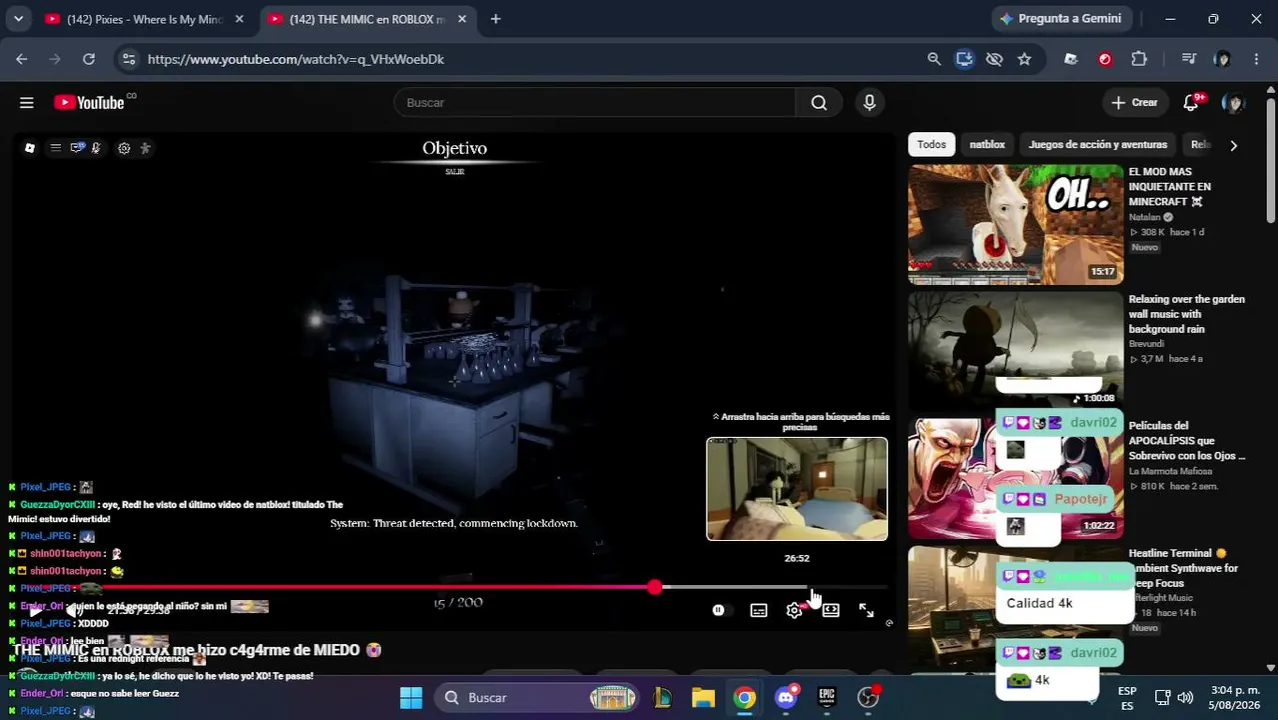Open the volume control in the system tray

tap(1185, 697)
